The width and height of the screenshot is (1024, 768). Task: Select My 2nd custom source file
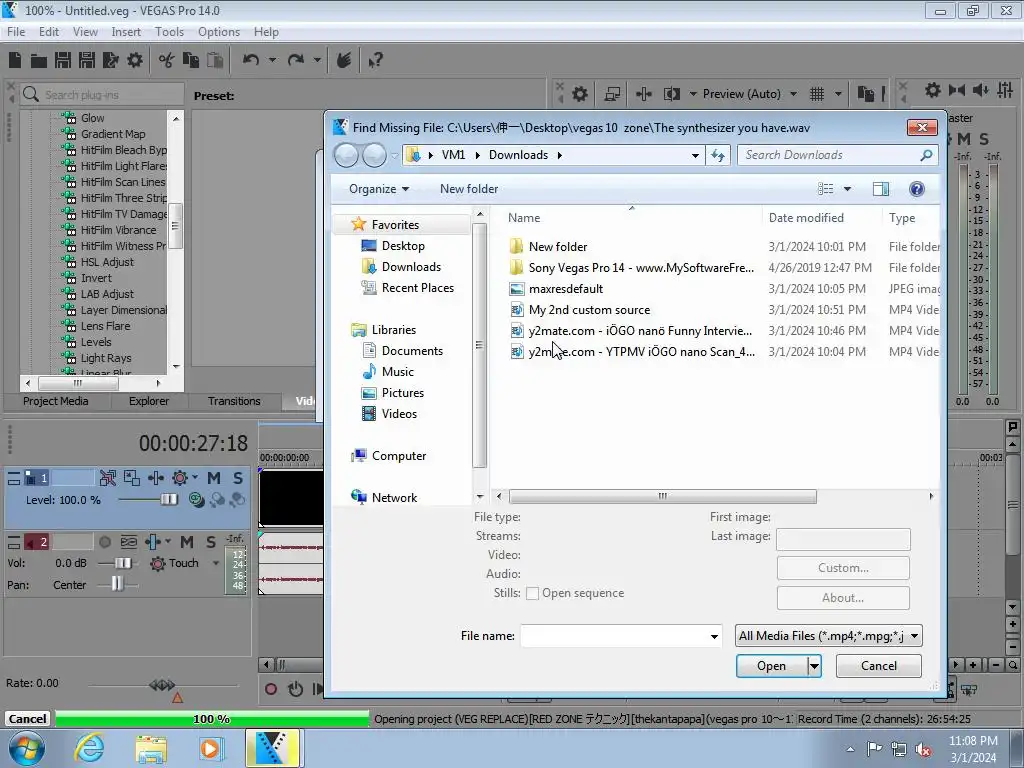pyautogui.click(x=589, y=310)
